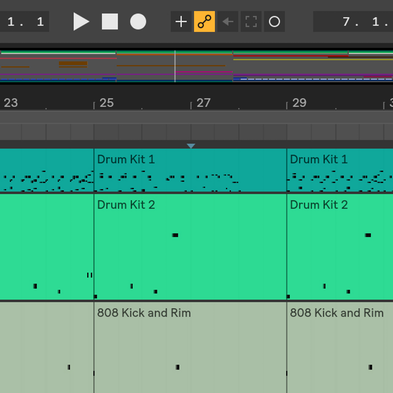This screenshot has width=393, height=393.
Task: Arm the Arrangement Record circle button
Action: pos(138,22)
